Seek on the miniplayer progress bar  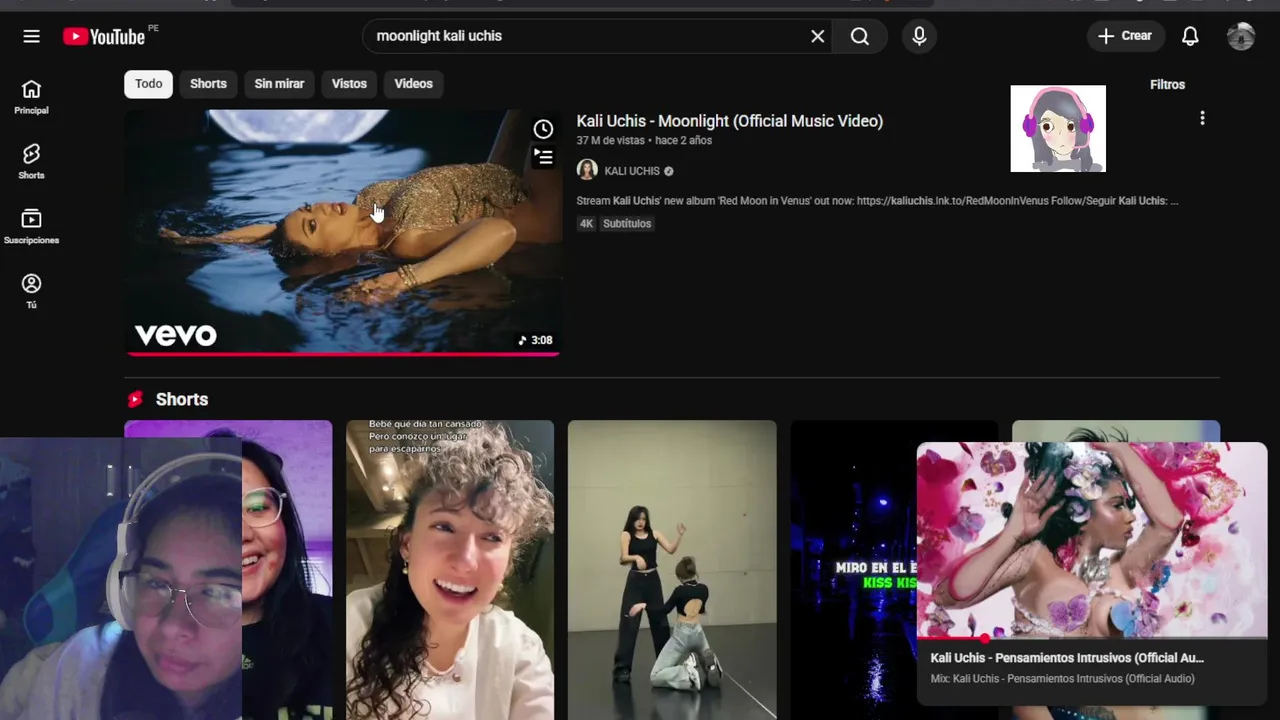click(1092, 637)
